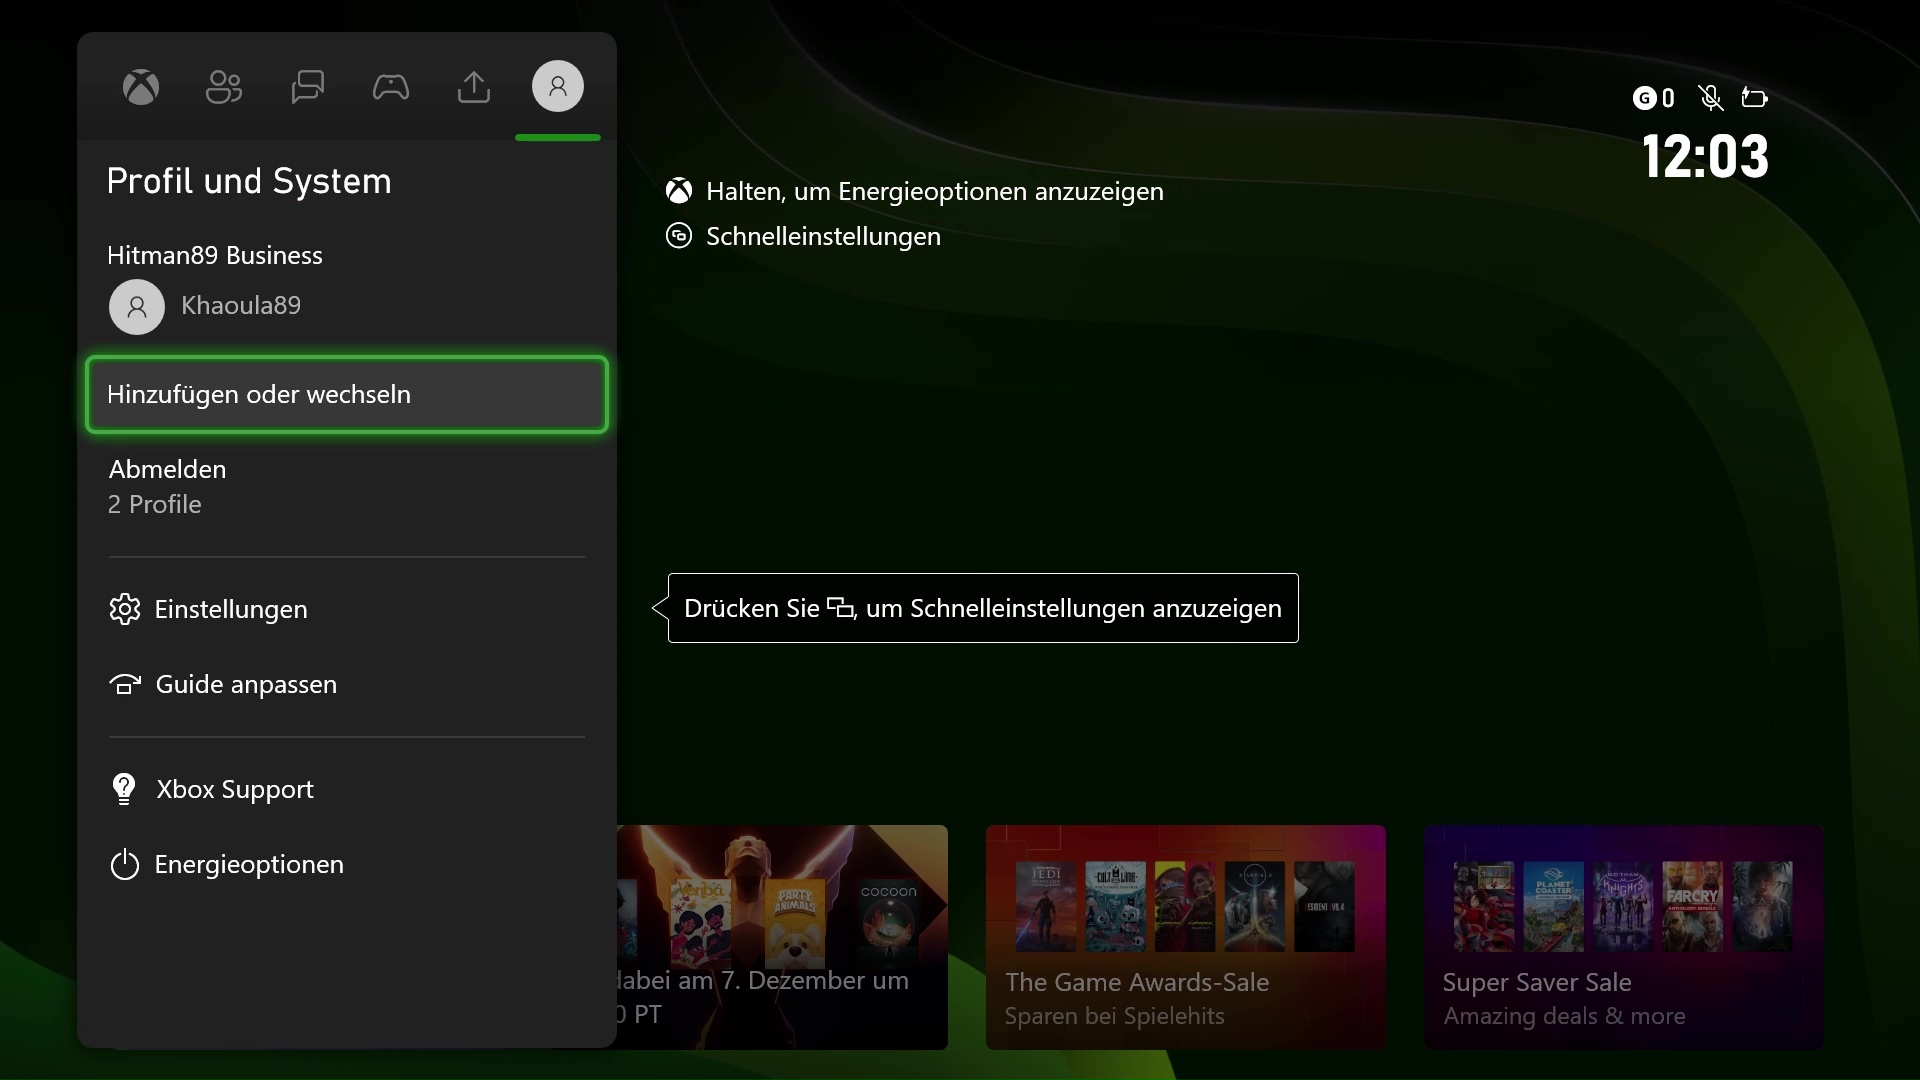Switch to the People tab icon
Image resolution: width=1920 pixels, height=1080 pixels.
(224, 87)
